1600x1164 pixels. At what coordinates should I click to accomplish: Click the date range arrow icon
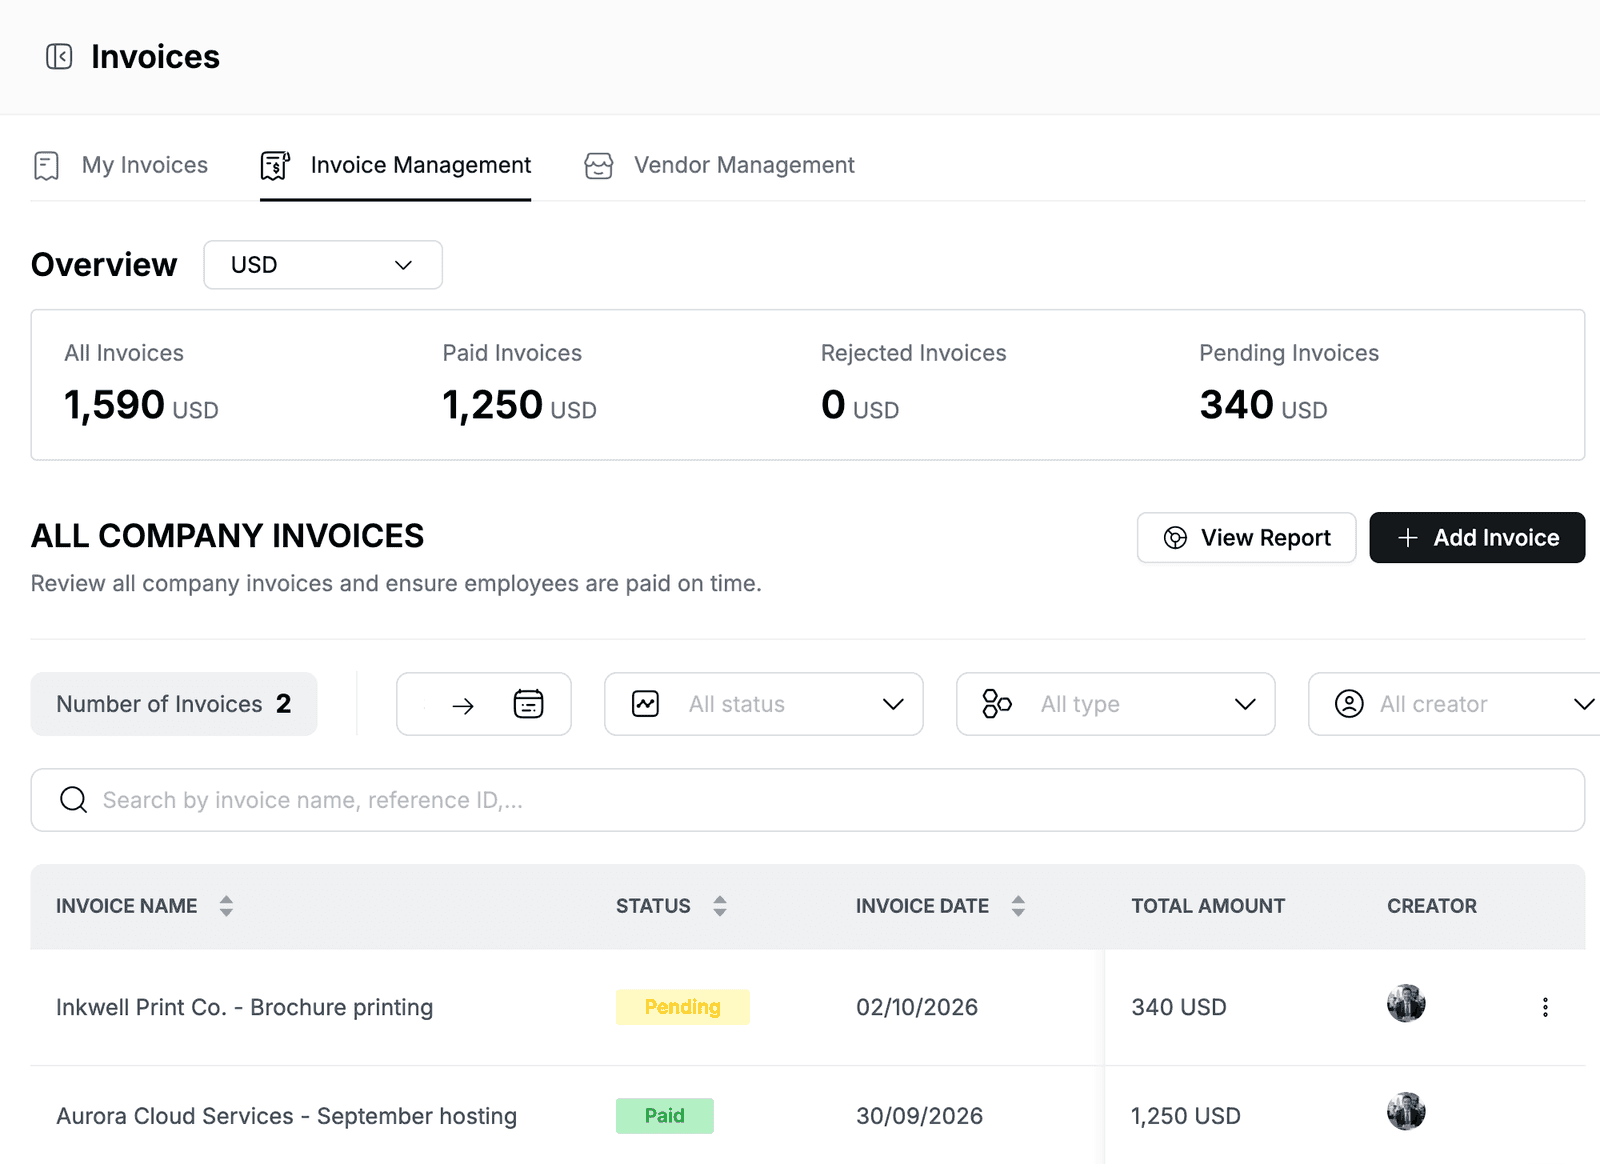coord(463,706)
